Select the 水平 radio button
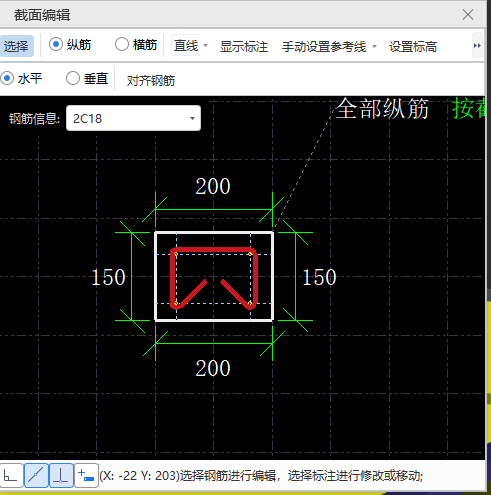491x495 pixels. (x=7, y=78)
